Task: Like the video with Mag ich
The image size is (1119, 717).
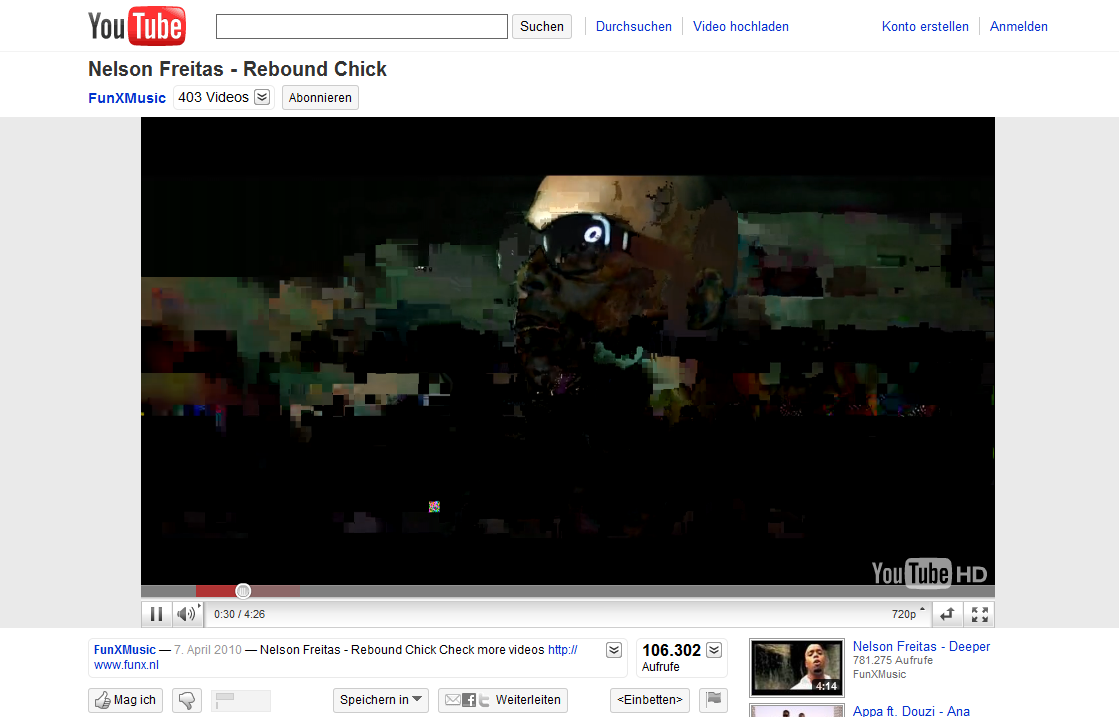Action: click(x=126, y=700)
